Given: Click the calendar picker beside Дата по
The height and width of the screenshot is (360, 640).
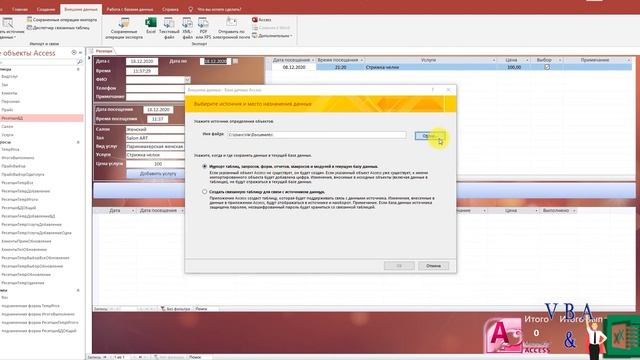Looking at the screenshot, I should point(236,61).
